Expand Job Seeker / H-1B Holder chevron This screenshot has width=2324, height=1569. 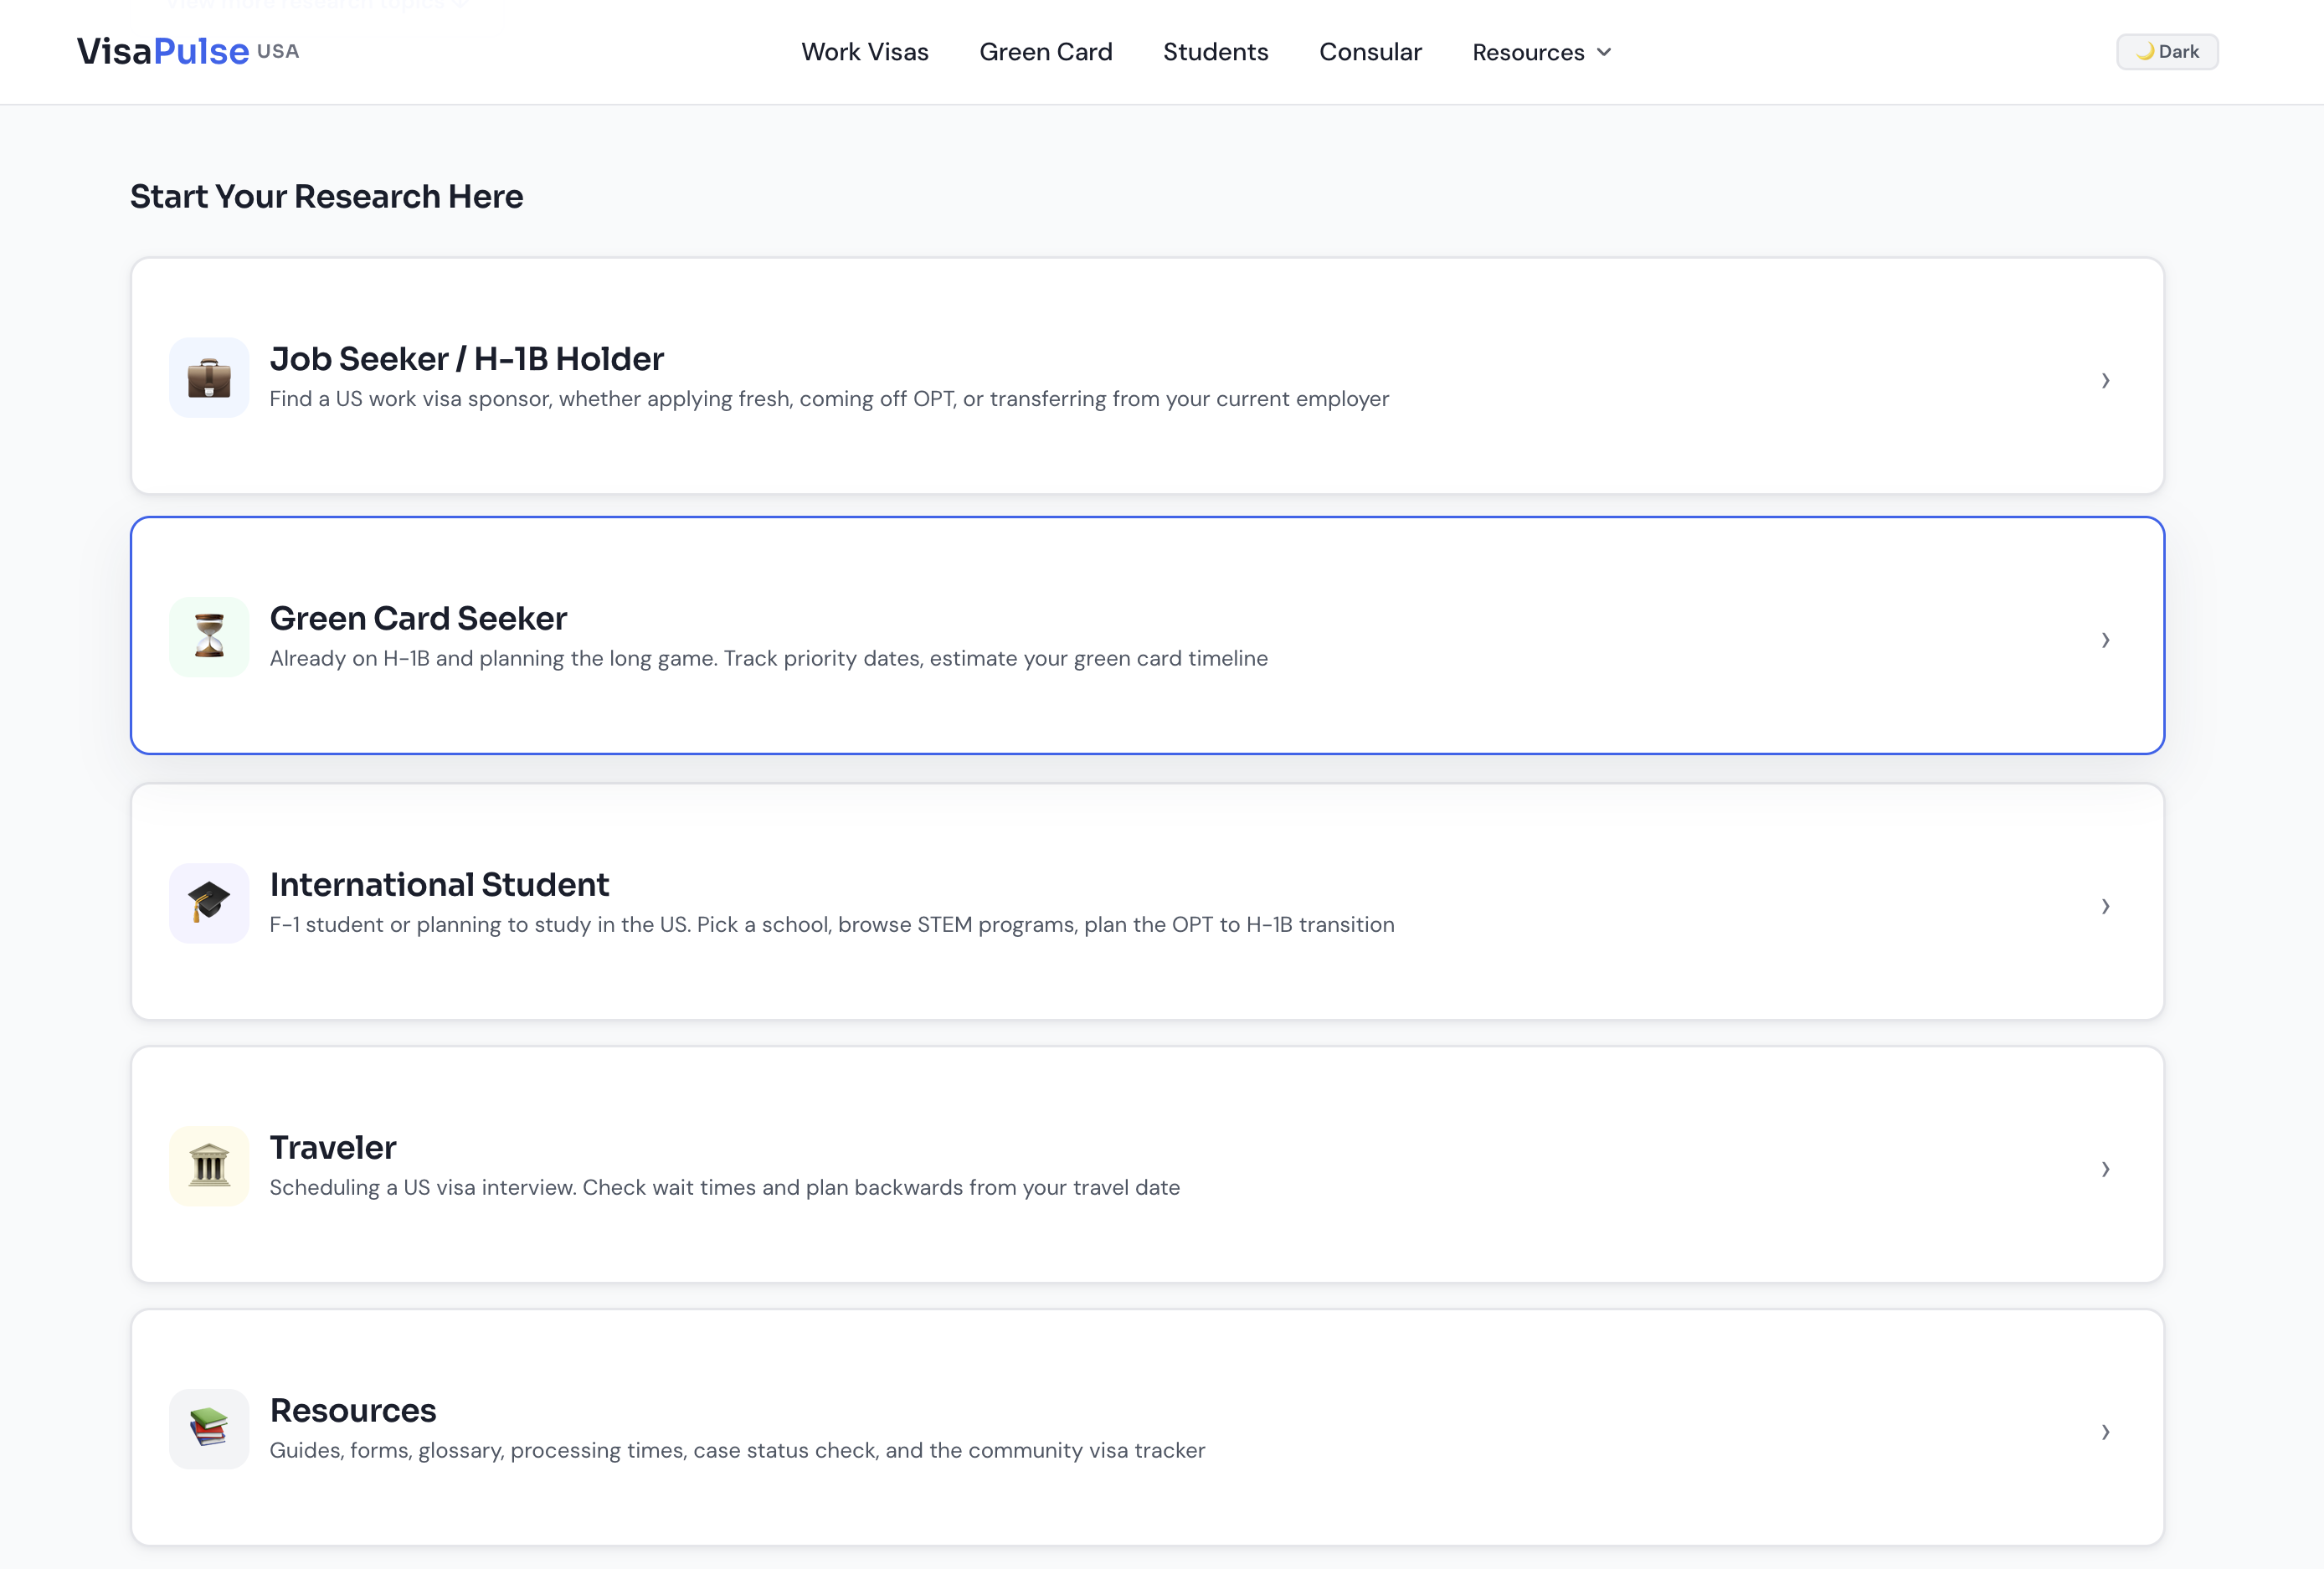pos(2105,380)
